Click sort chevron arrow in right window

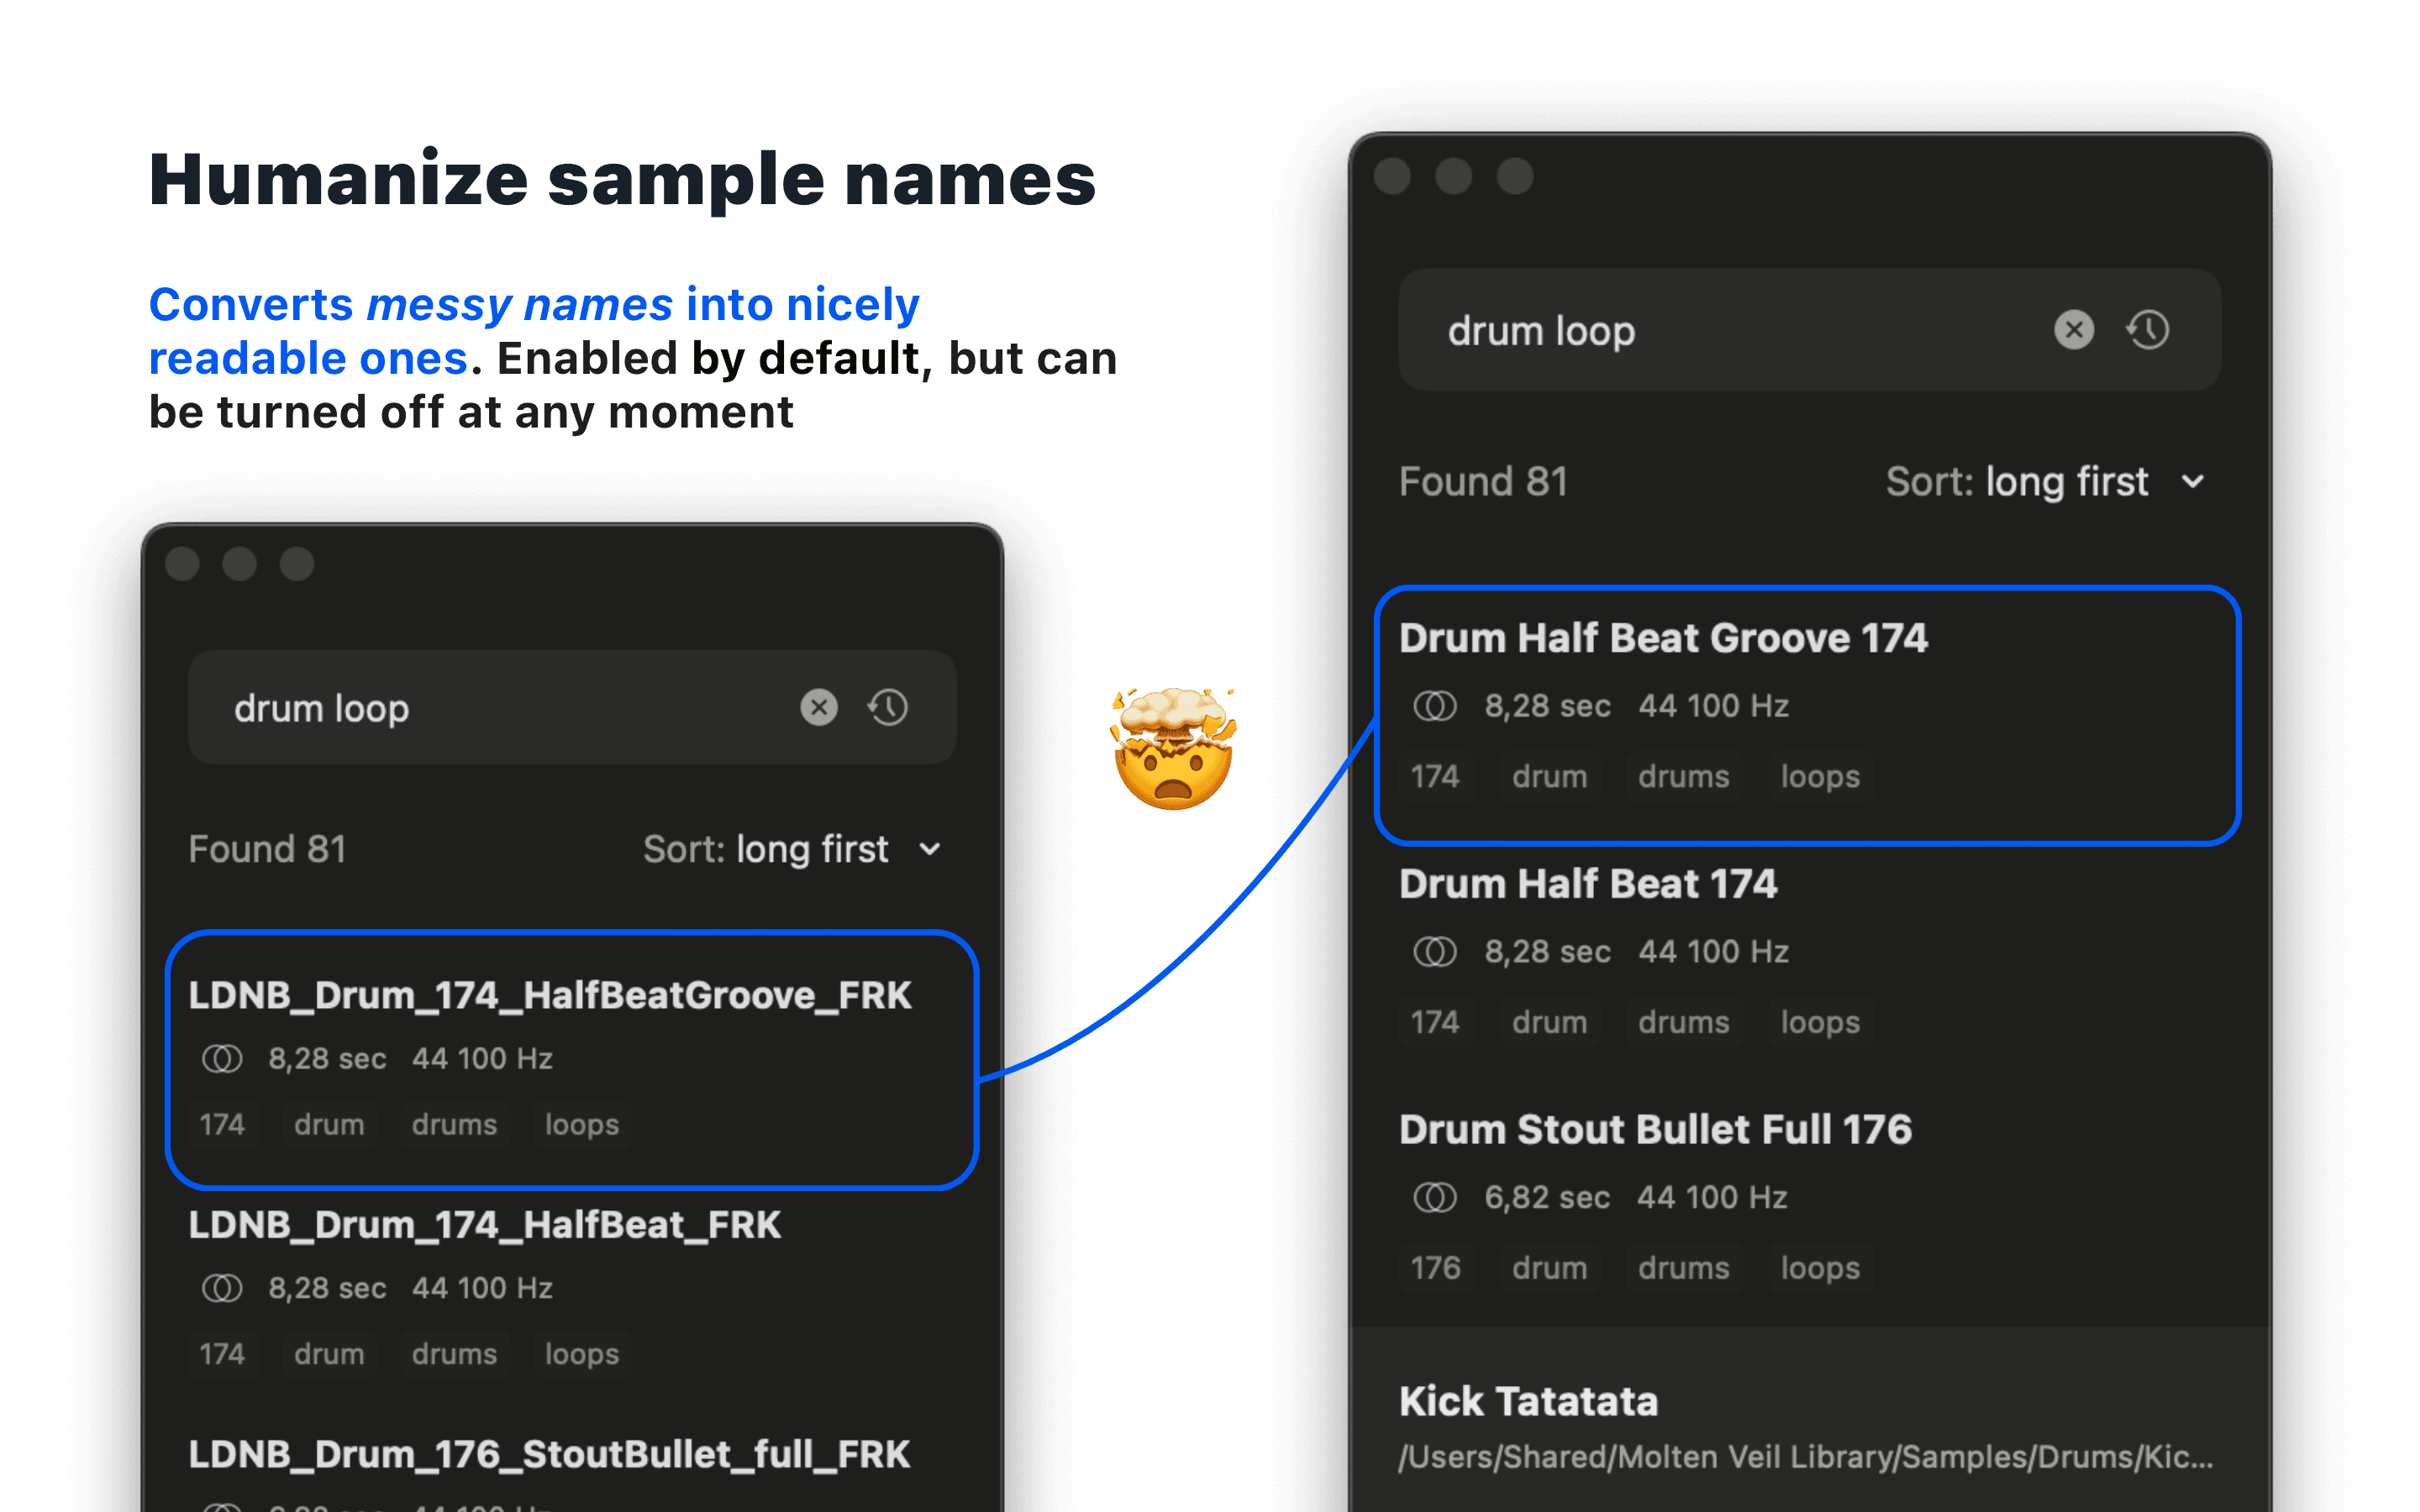pos(2193,482)
